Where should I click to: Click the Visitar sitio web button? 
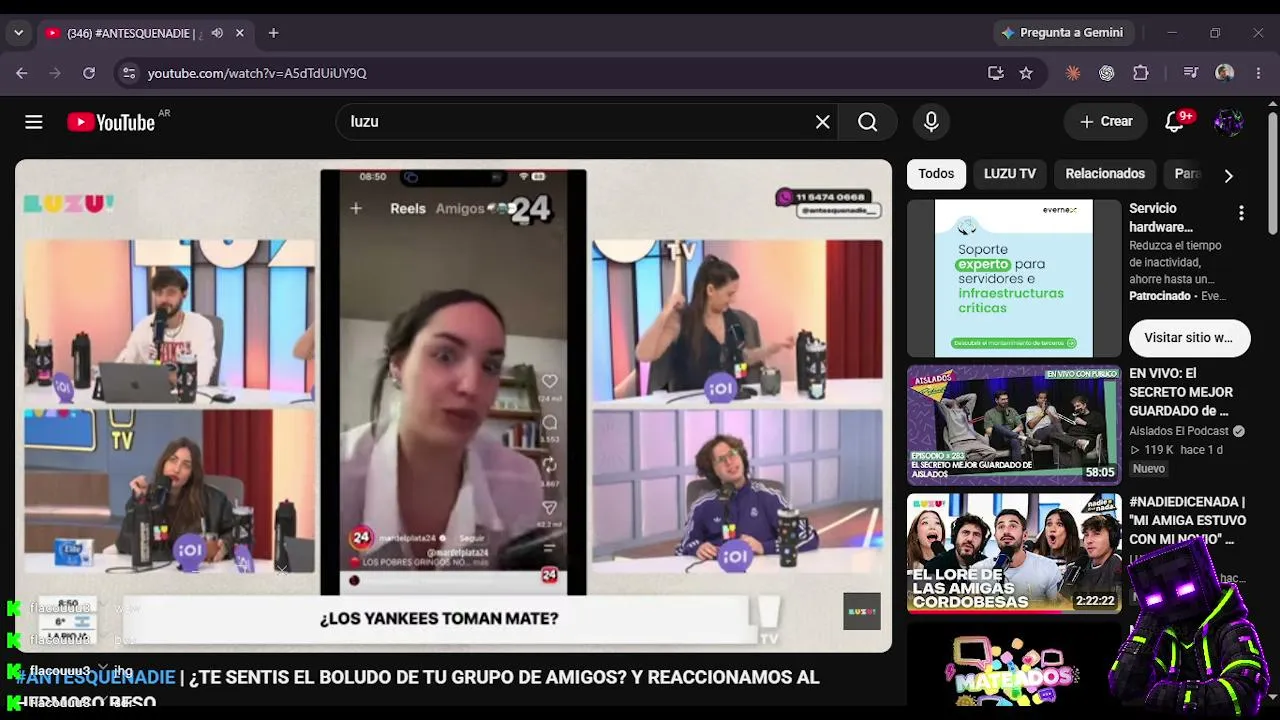point(1189,338)
